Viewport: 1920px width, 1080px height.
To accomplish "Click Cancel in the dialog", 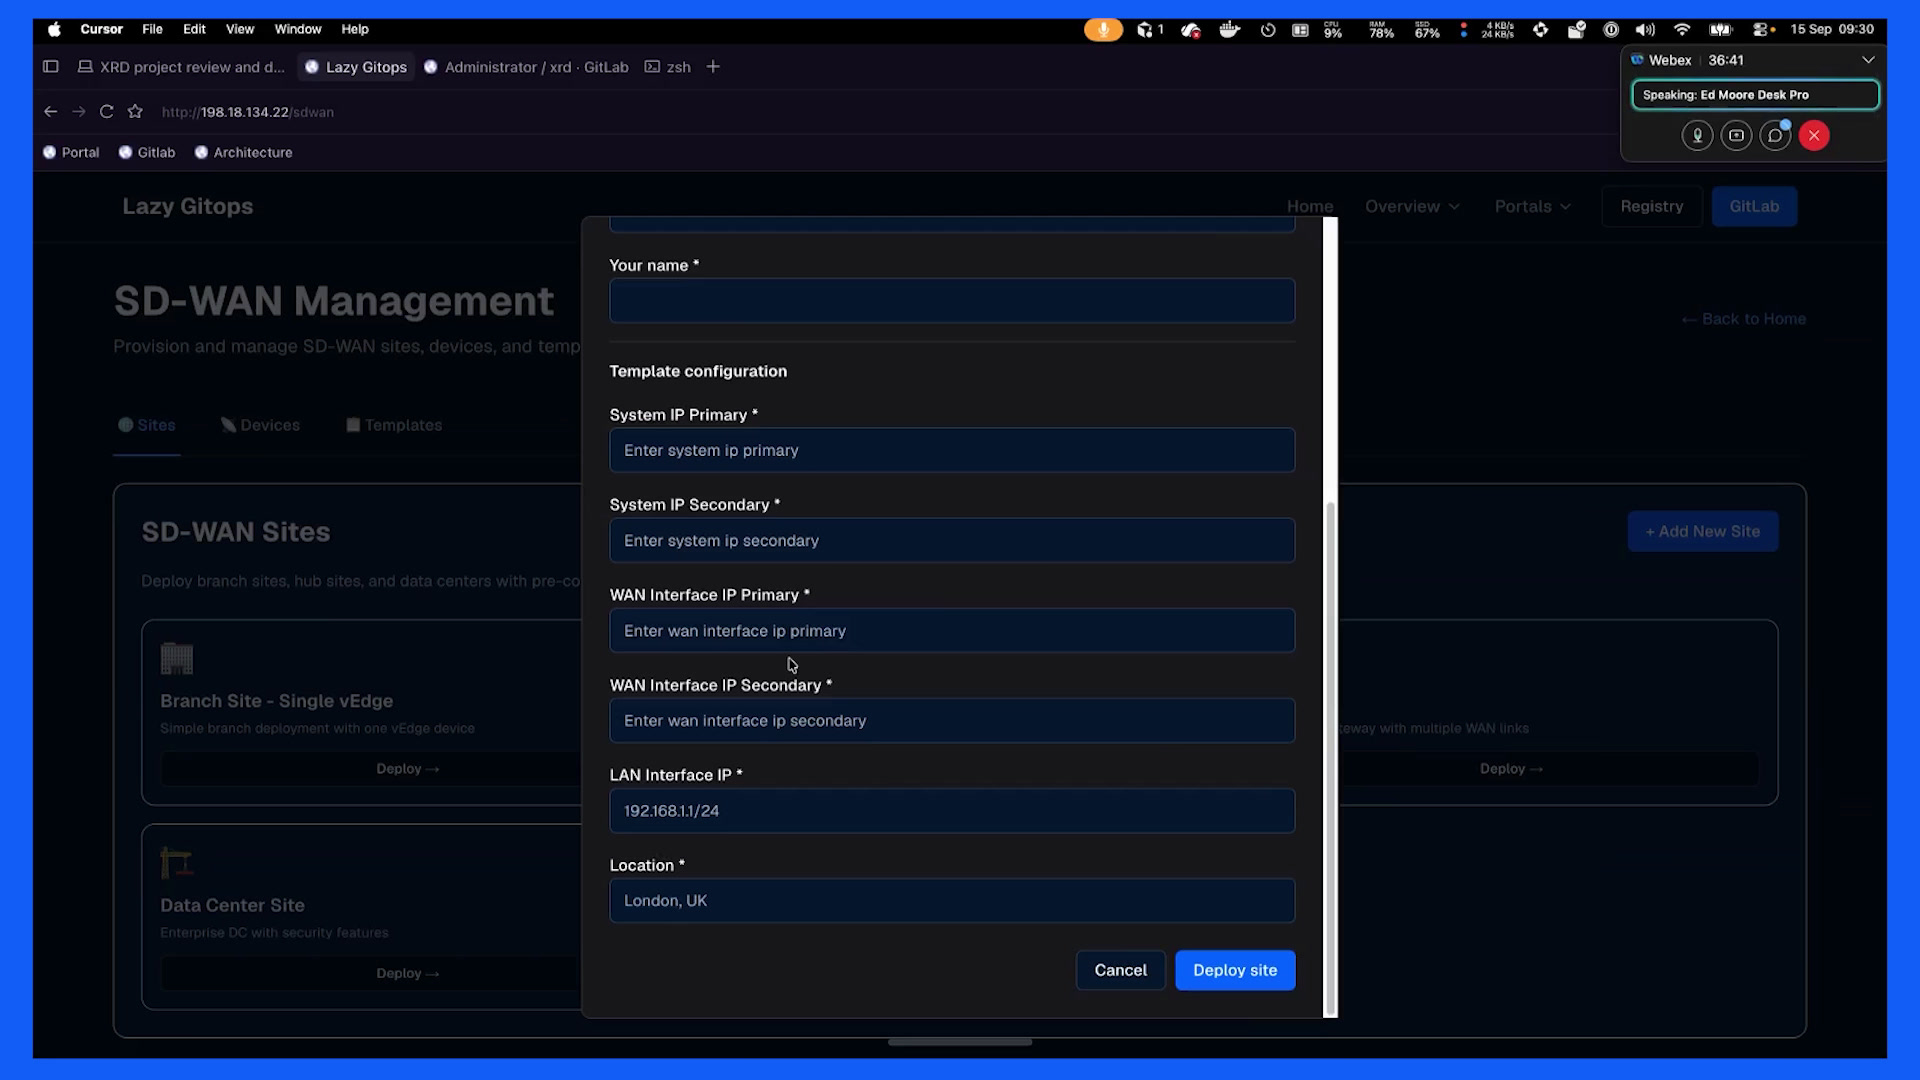I will [x=1120, y=970].
